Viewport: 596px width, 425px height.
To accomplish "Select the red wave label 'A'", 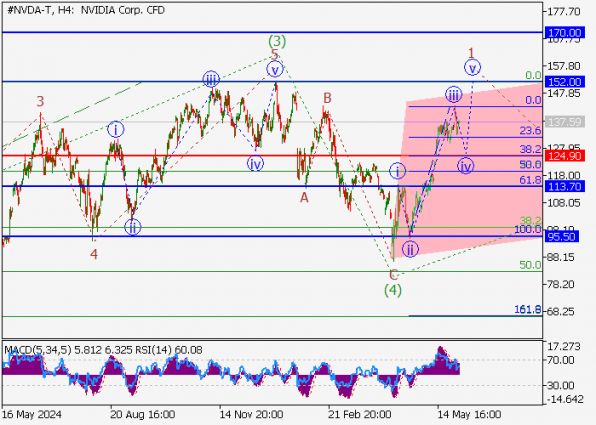I will click(x=304, y=198).
